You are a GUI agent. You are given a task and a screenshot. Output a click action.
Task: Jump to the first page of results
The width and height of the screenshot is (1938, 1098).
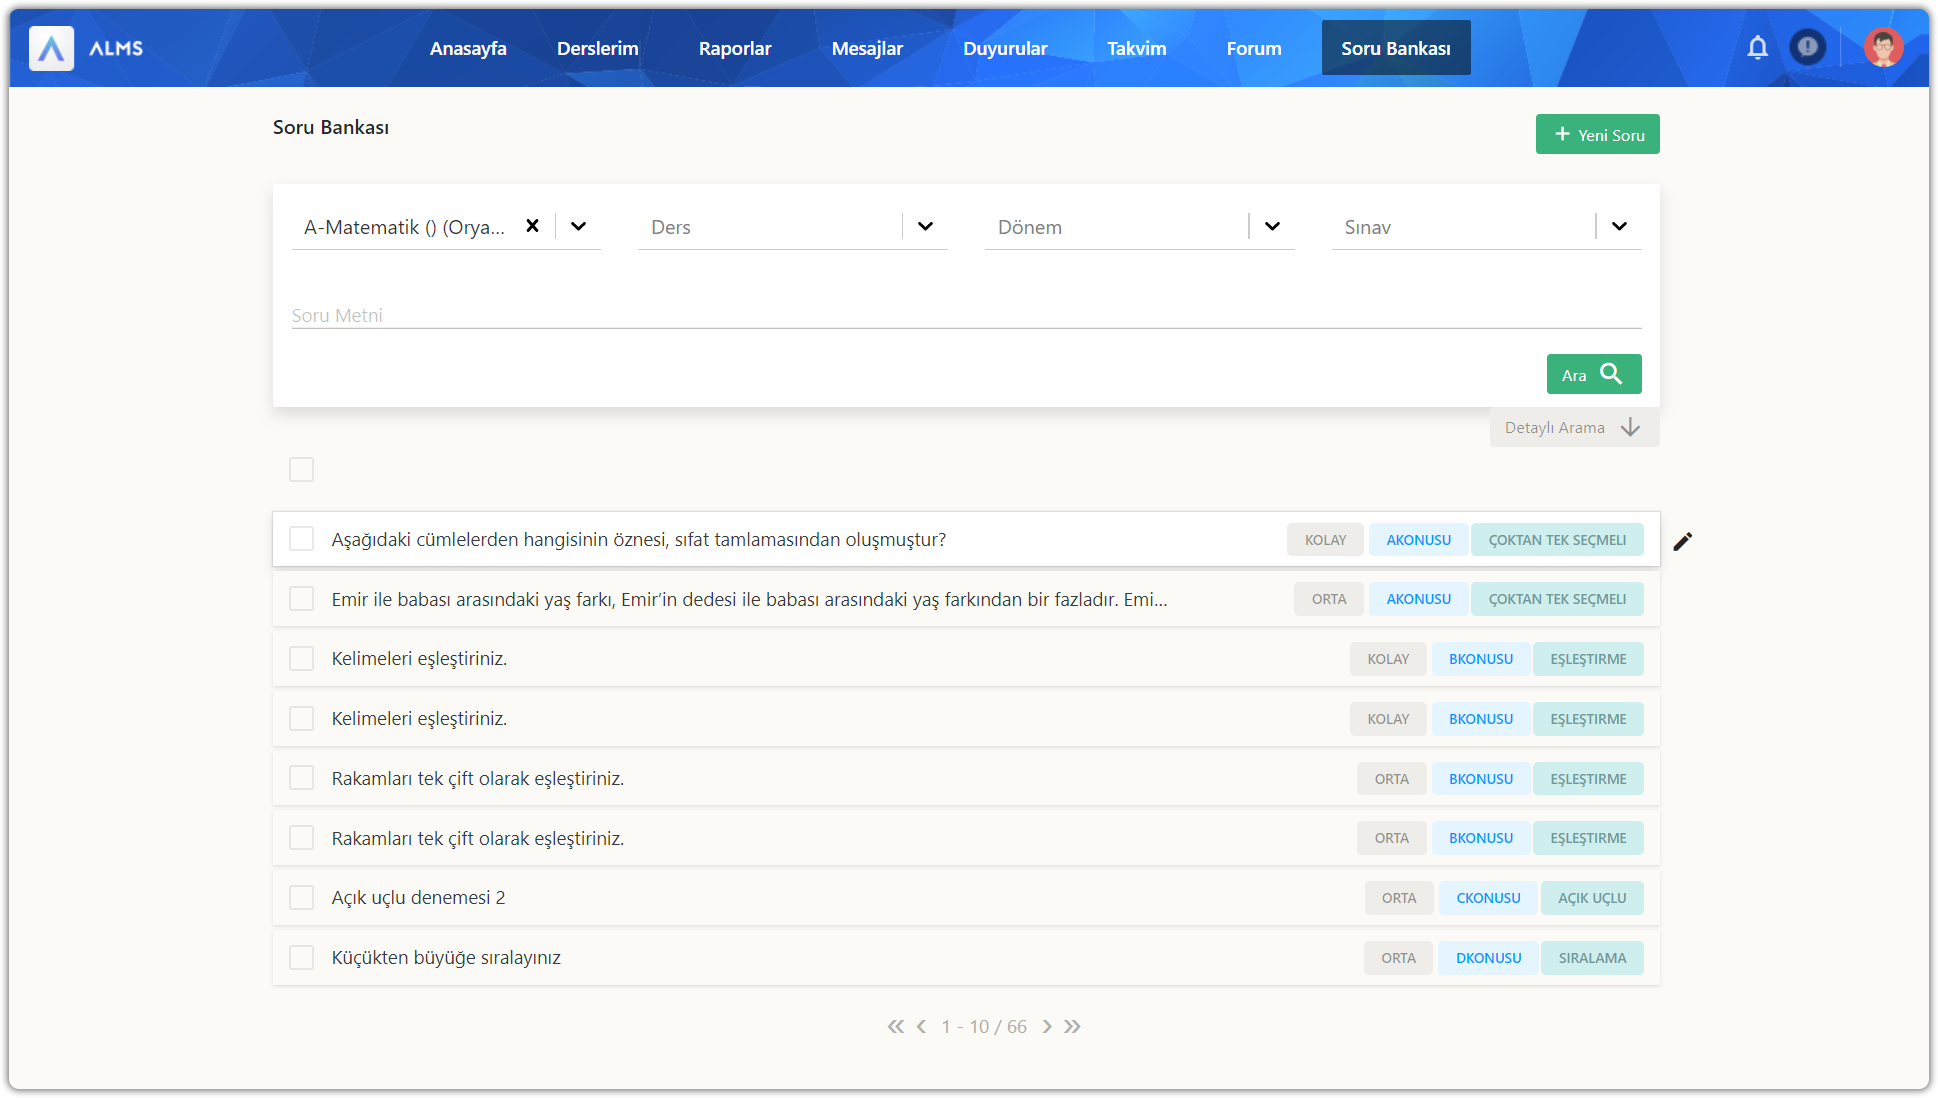coord(895,1027)
